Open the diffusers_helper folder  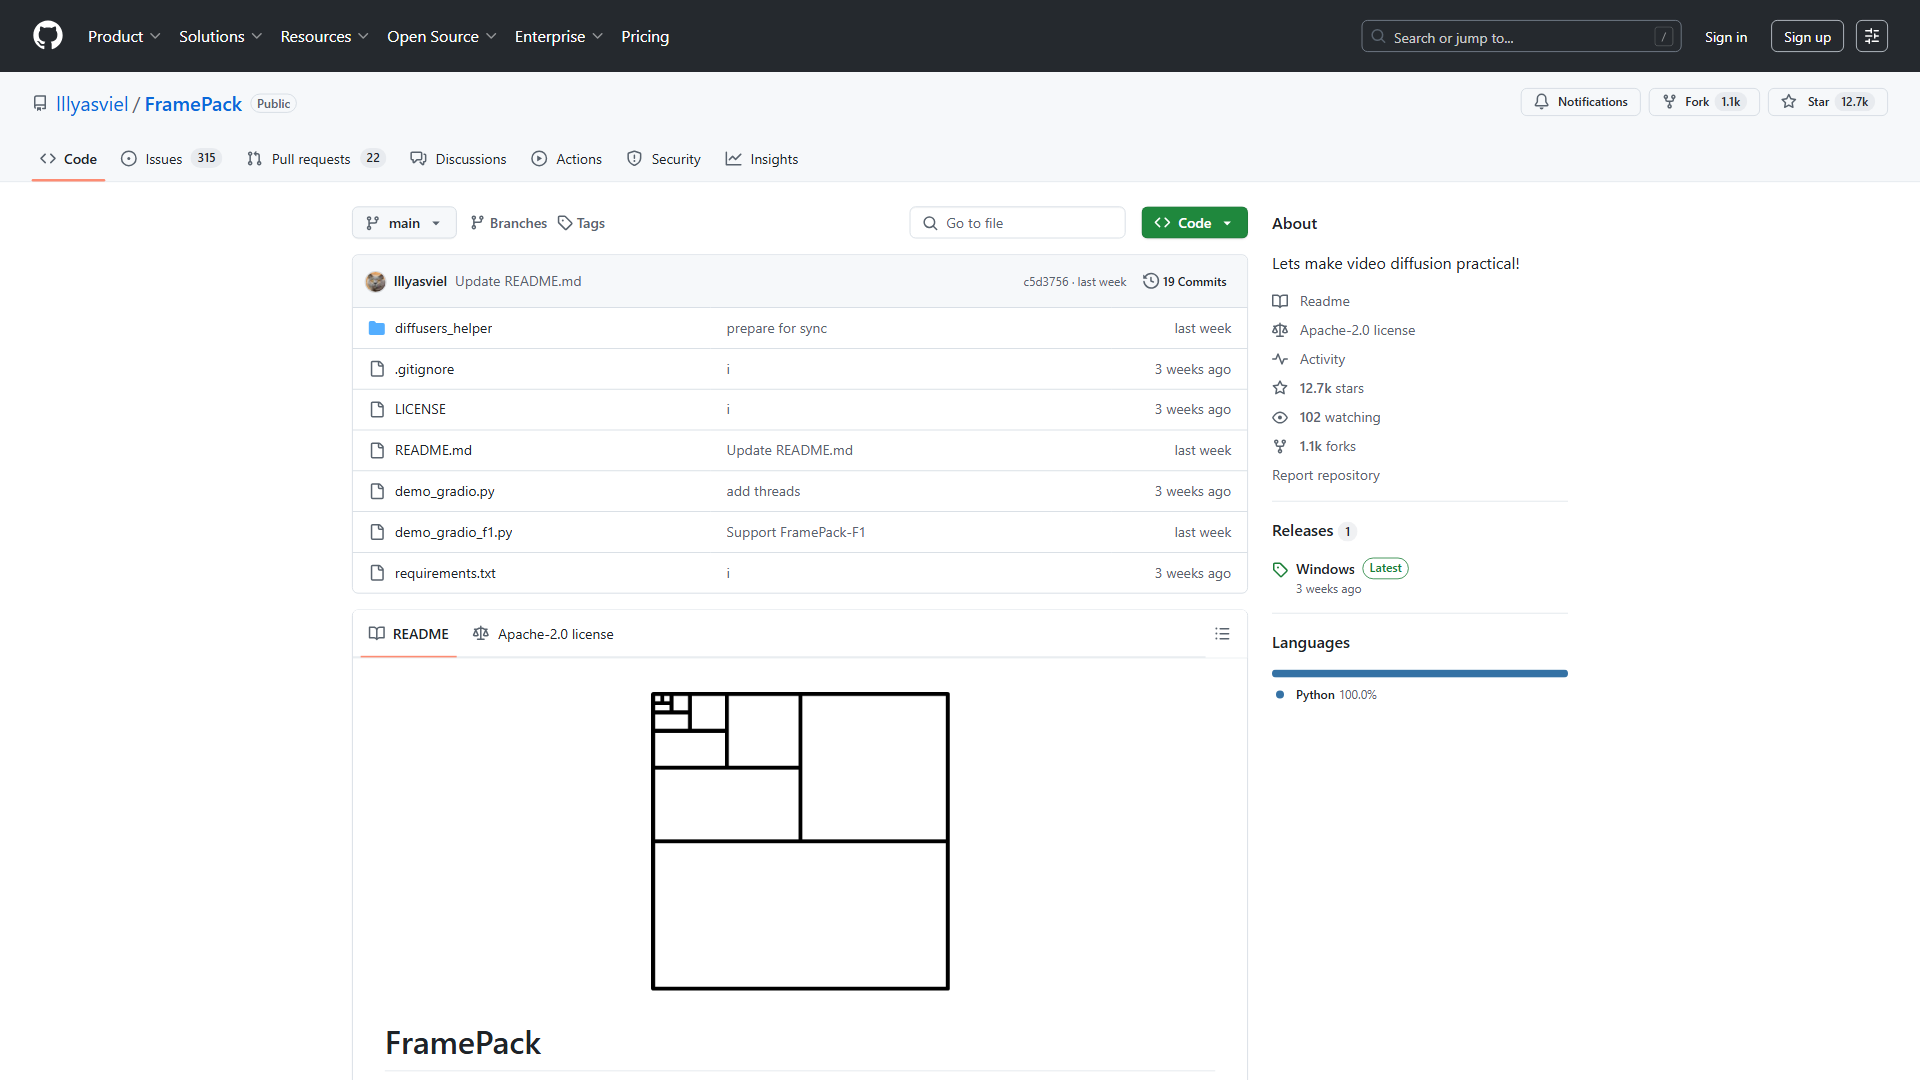[x=443, y=328]
